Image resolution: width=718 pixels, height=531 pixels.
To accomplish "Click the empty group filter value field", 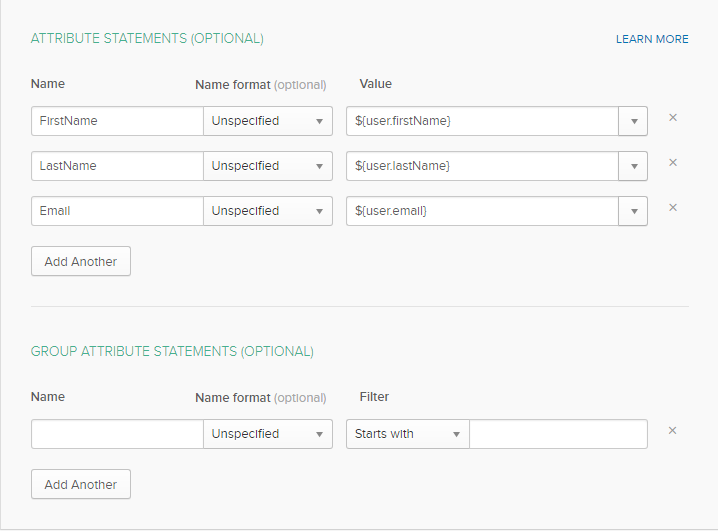I will tap(558, 434).
